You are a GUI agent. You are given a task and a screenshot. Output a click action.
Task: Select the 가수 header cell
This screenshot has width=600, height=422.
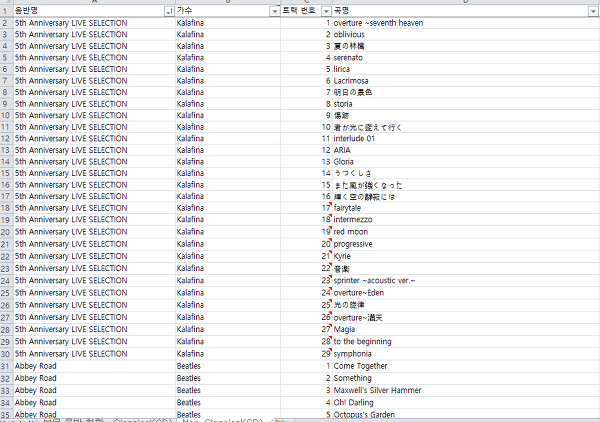[228, 11]
